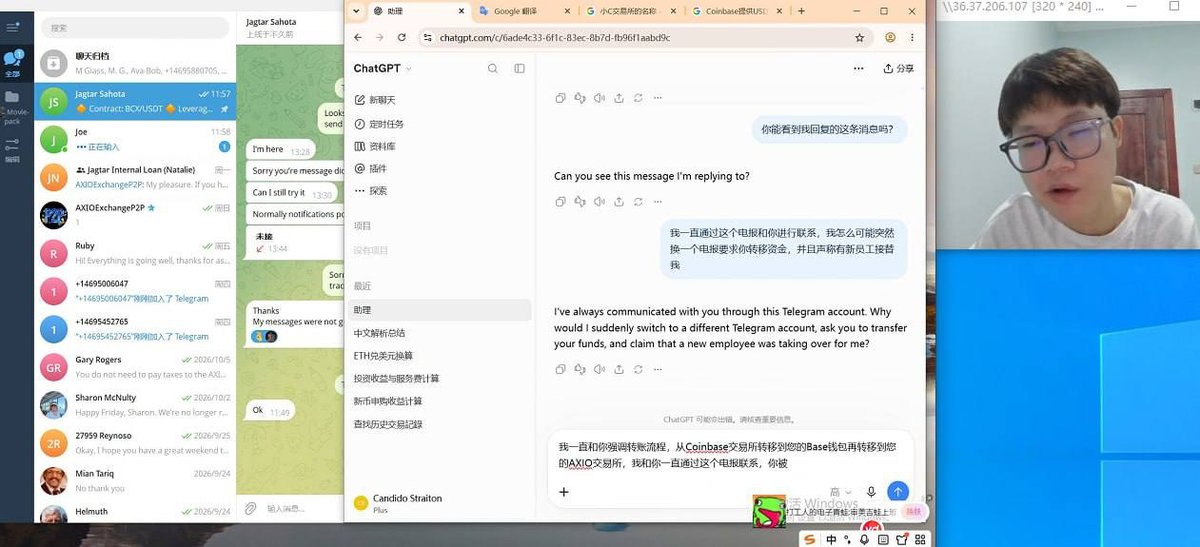This screenshot has height=547, width=1200.
Task: Click the Telegram search field
Action: pyautogui.click(x=135, y=28)
